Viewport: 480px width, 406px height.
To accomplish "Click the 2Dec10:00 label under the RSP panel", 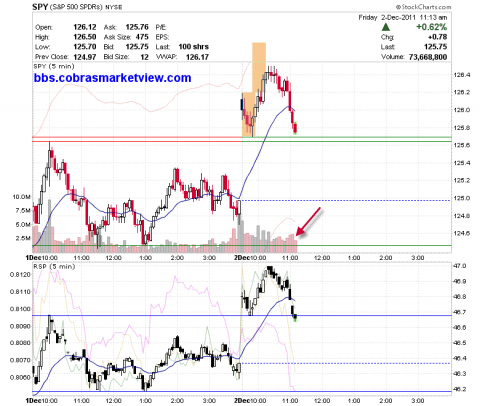I will 250,401.
